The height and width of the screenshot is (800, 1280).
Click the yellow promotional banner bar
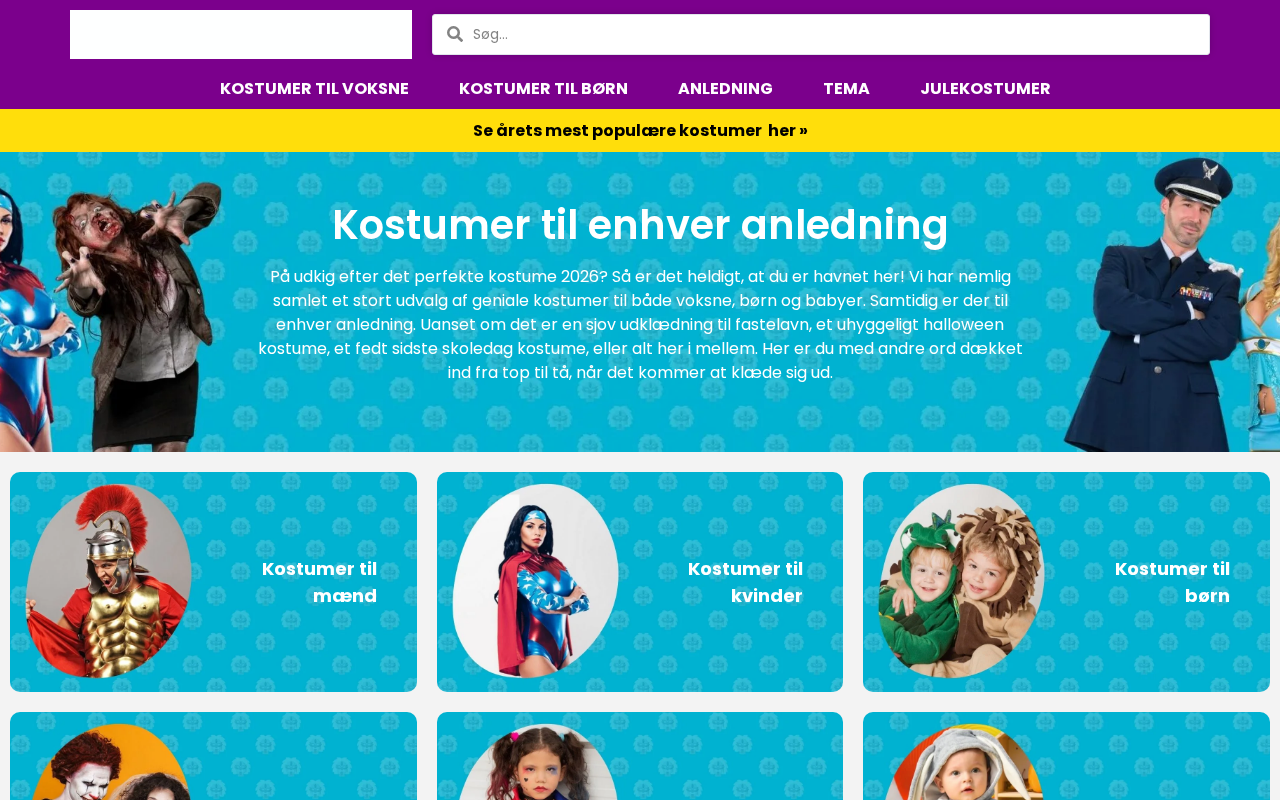pyautogui.click(x=640, y=130)
